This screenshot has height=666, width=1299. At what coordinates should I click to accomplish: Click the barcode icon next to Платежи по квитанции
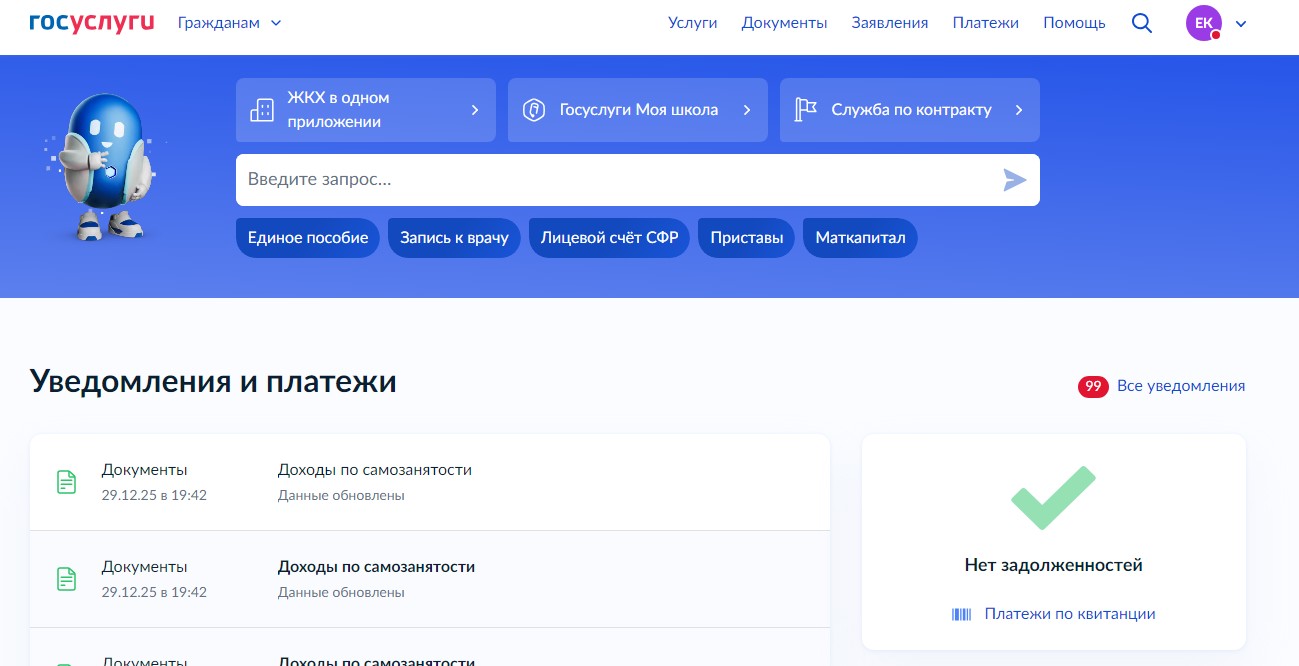[x=961, y=614]
